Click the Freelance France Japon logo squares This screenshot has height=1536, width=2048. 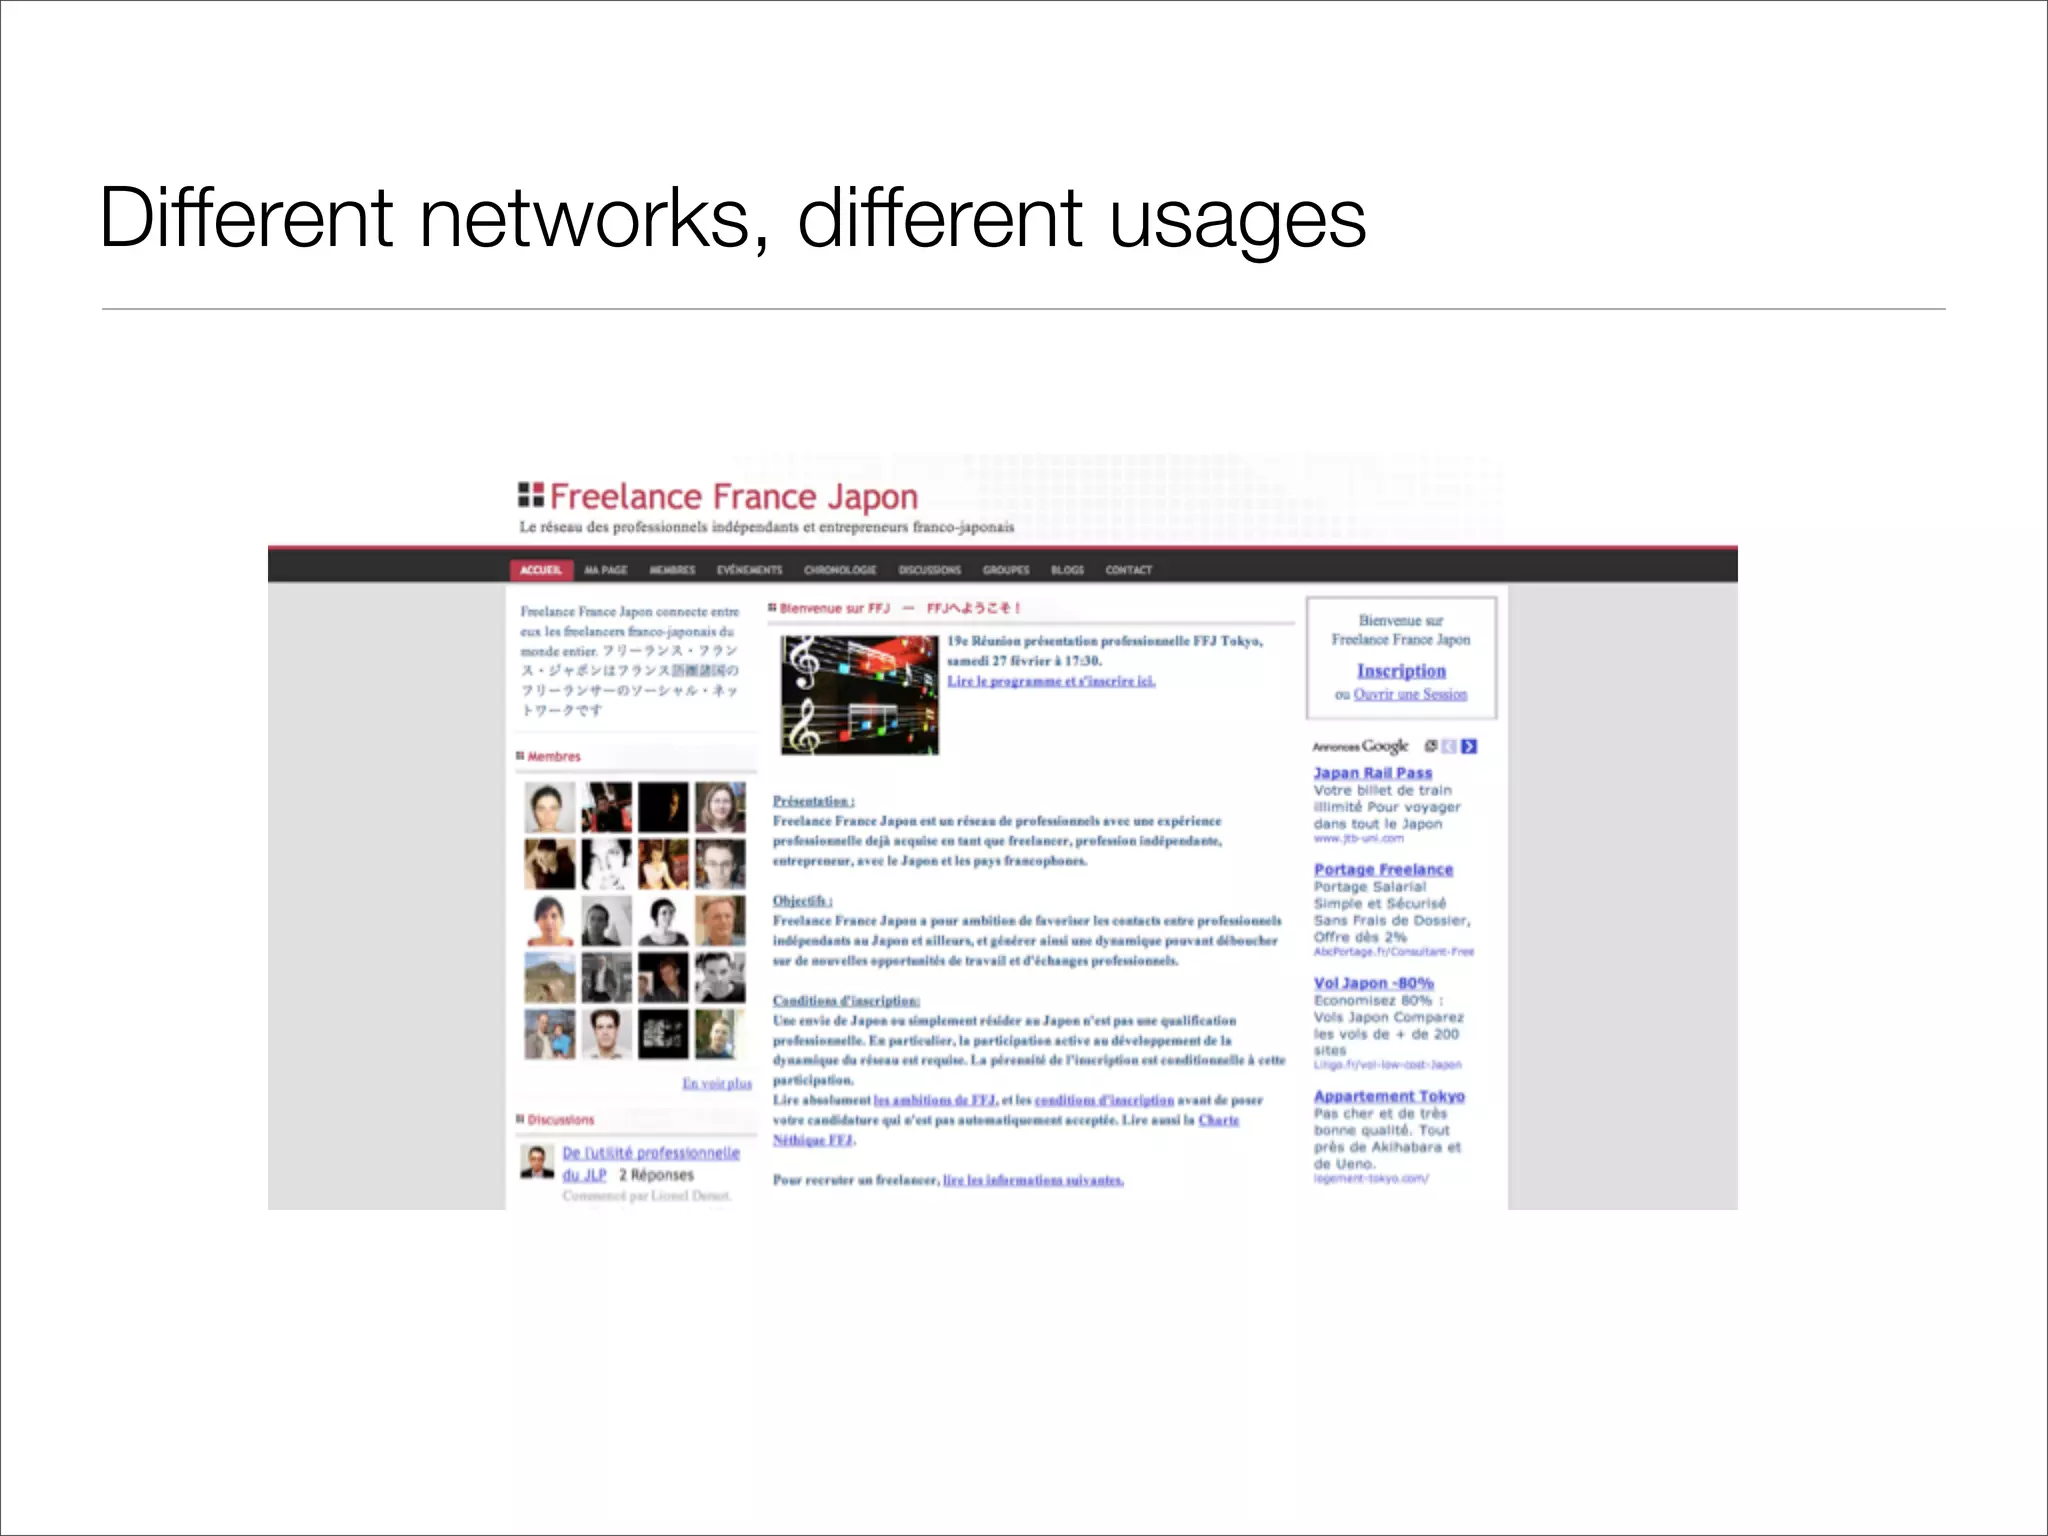(x=530, y=494)
